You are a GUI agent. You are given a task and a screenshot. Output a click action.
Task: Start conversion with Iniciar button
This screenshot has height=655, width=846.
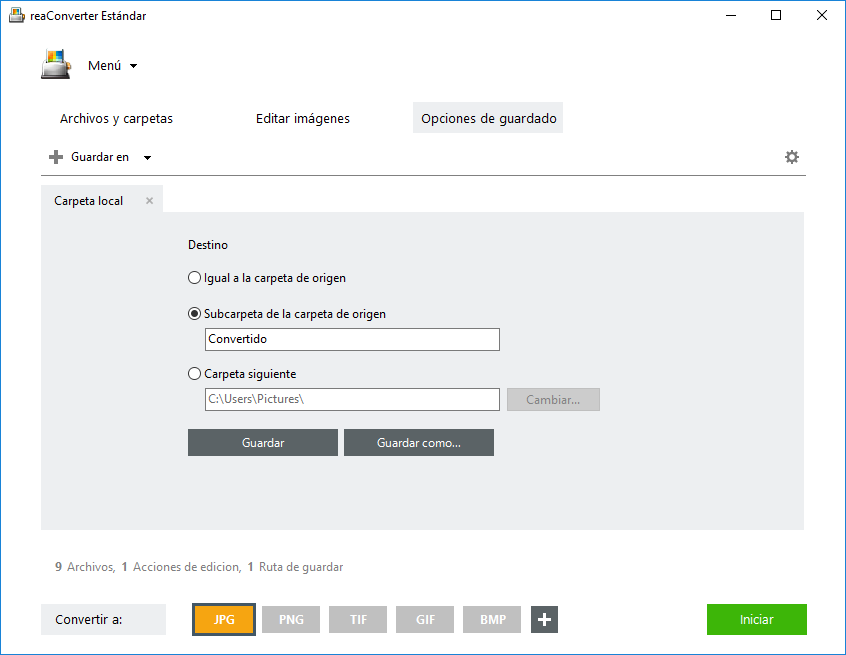(x=756, y=619)
